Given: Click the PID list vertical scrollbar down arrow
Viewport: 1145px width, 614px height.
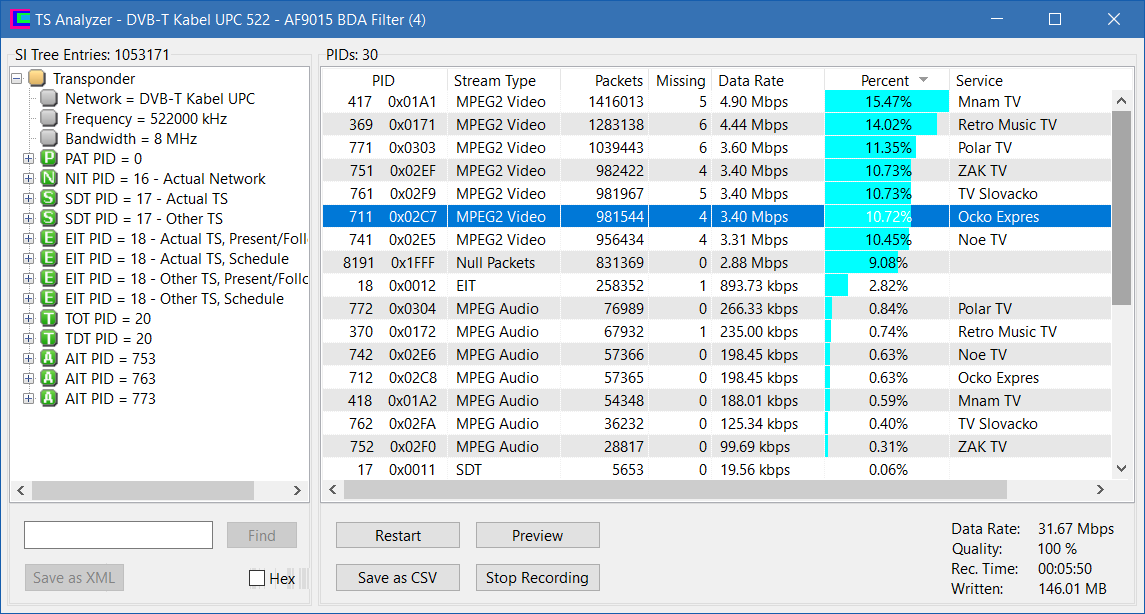Looking at the screenshot, I should [x=1122, y=469].
